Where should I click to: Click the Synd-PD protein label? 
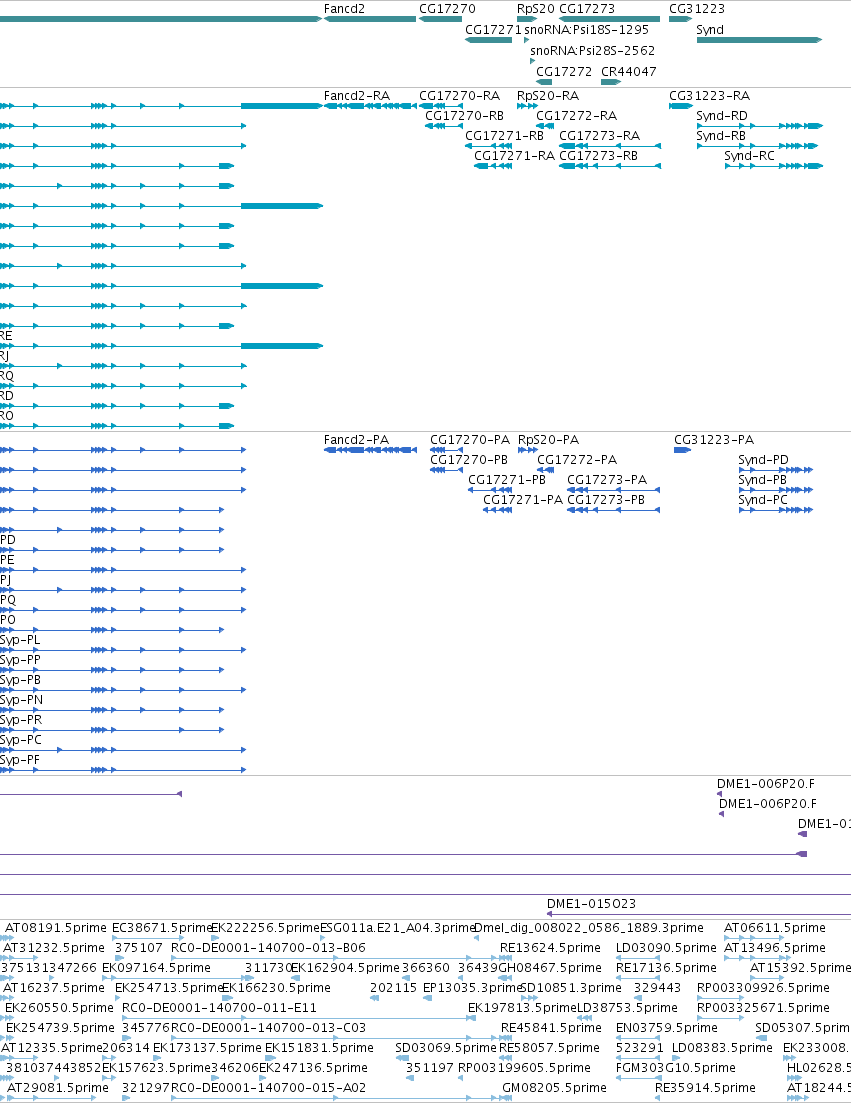(763, 459)
